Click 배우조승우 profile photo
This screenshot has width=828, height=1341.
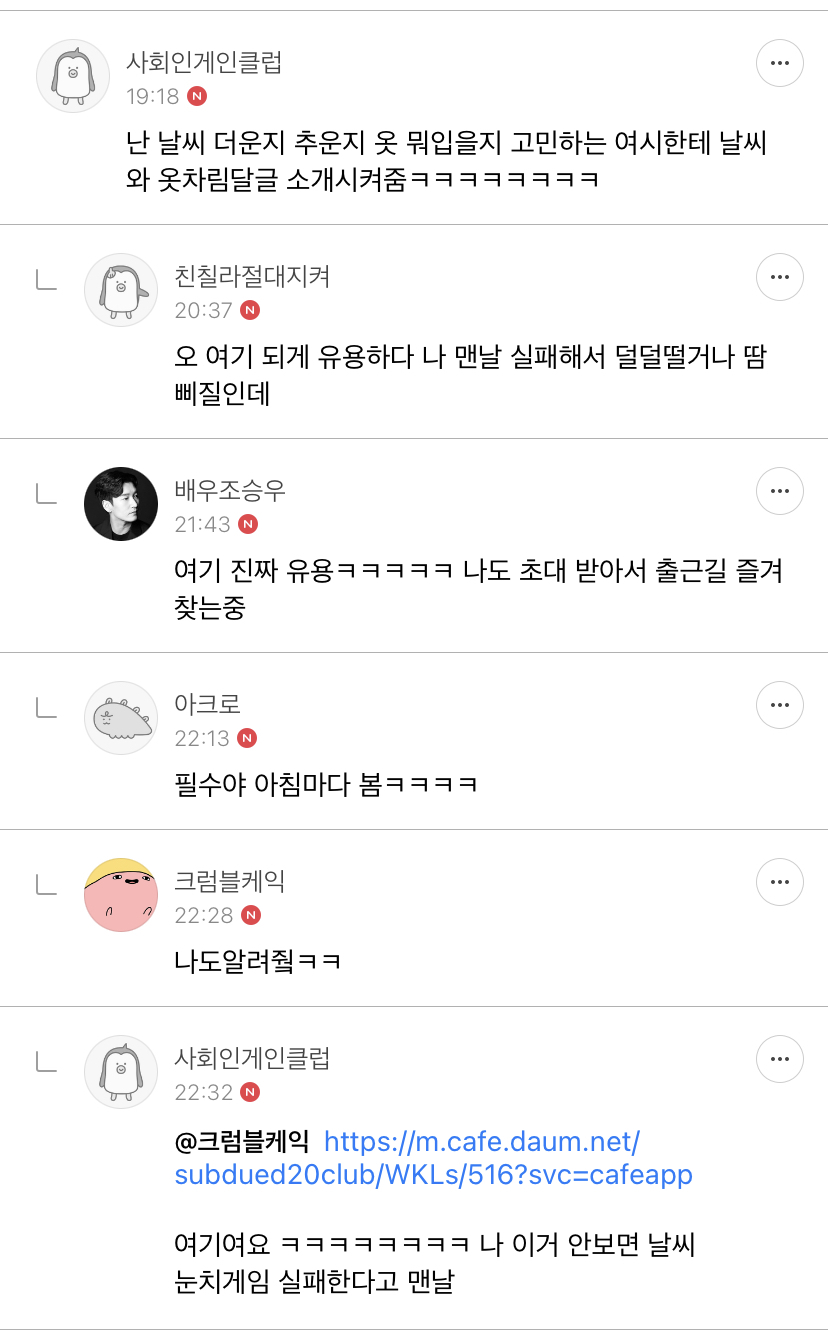pyautogui.click(x=121, y=504)
